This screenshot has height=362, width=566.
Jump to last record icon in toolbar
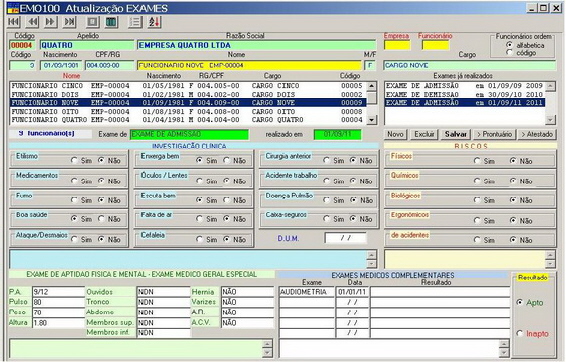(69, 22)
